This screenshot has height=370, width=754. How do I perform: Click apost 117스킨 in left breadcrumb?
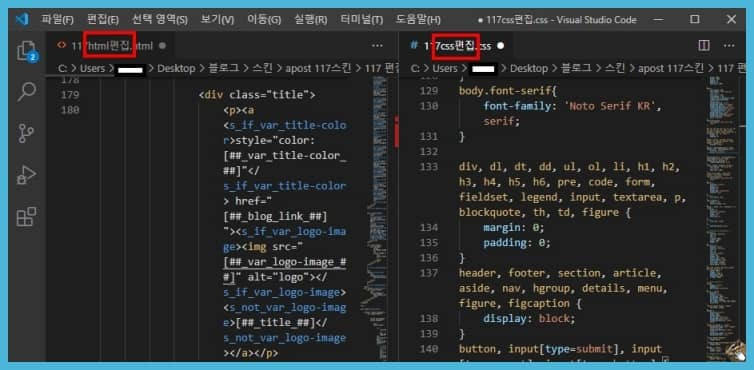pos(319,68)
